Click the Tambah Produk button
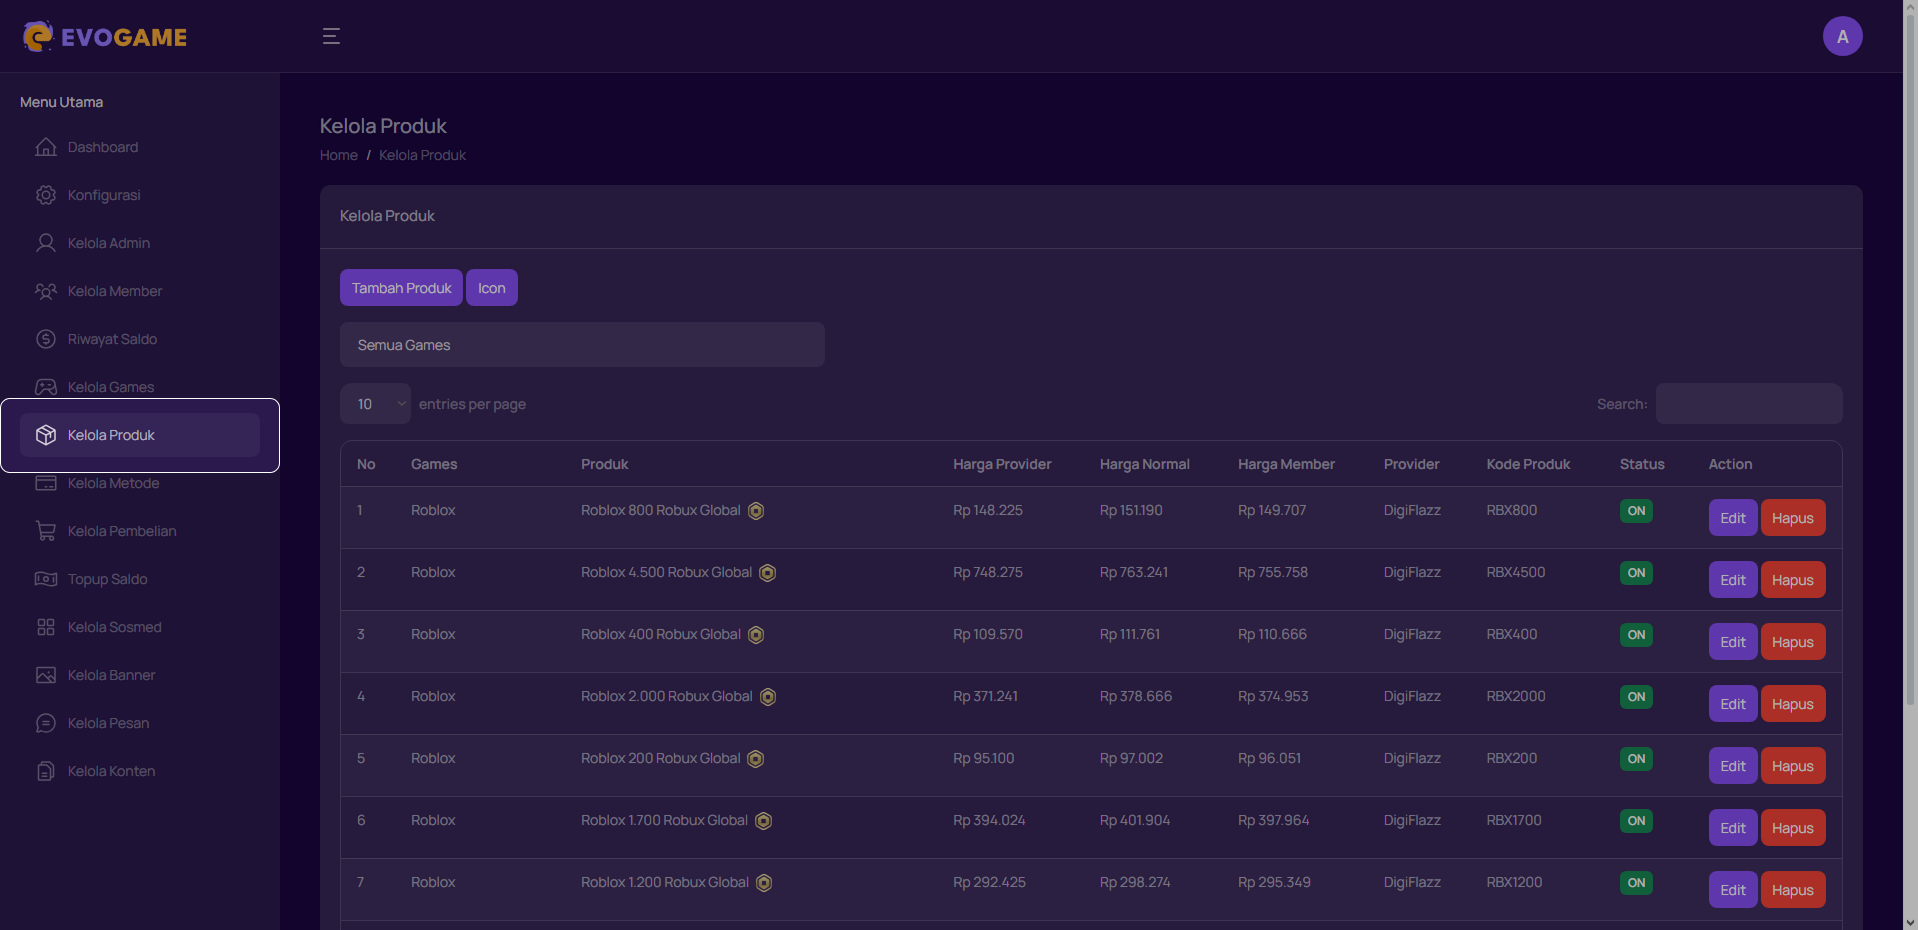This screenshot has width=1918, height=930. [x=401, y=288]
